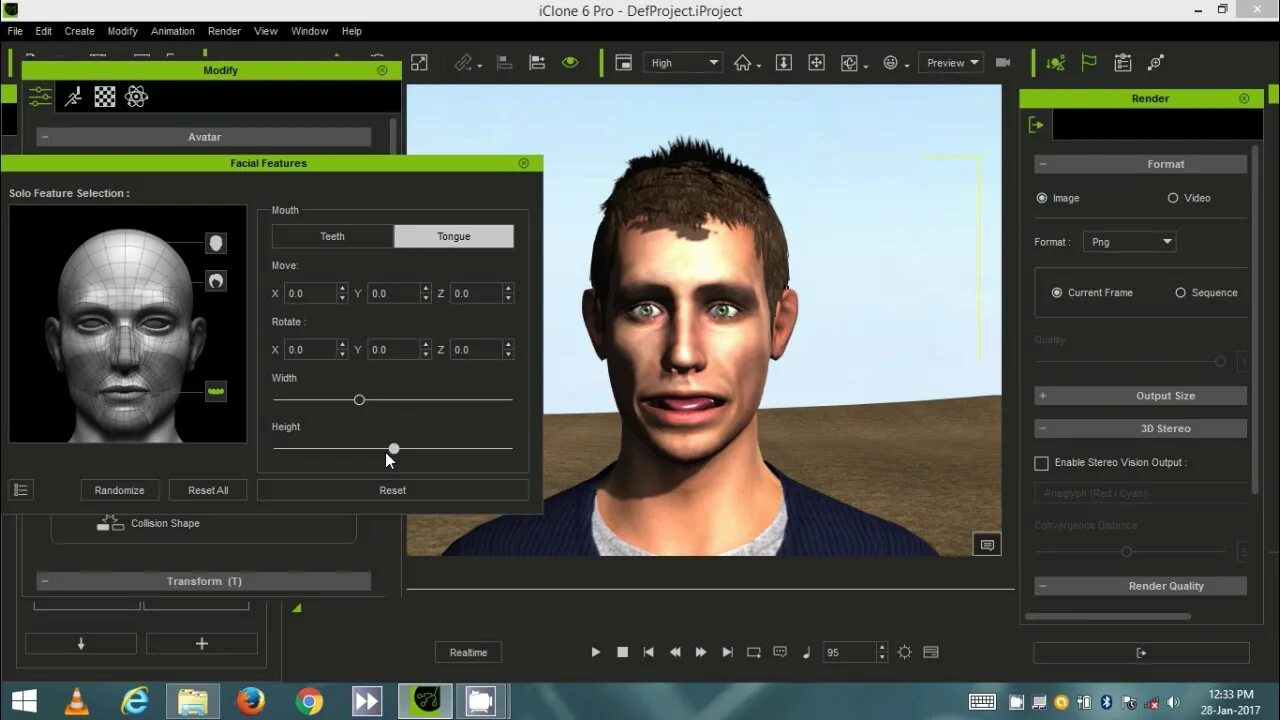Select the checkerboard Material tab icon
Image resolution: width=1280 pixels, height=720 pixels.
(105, 97)
